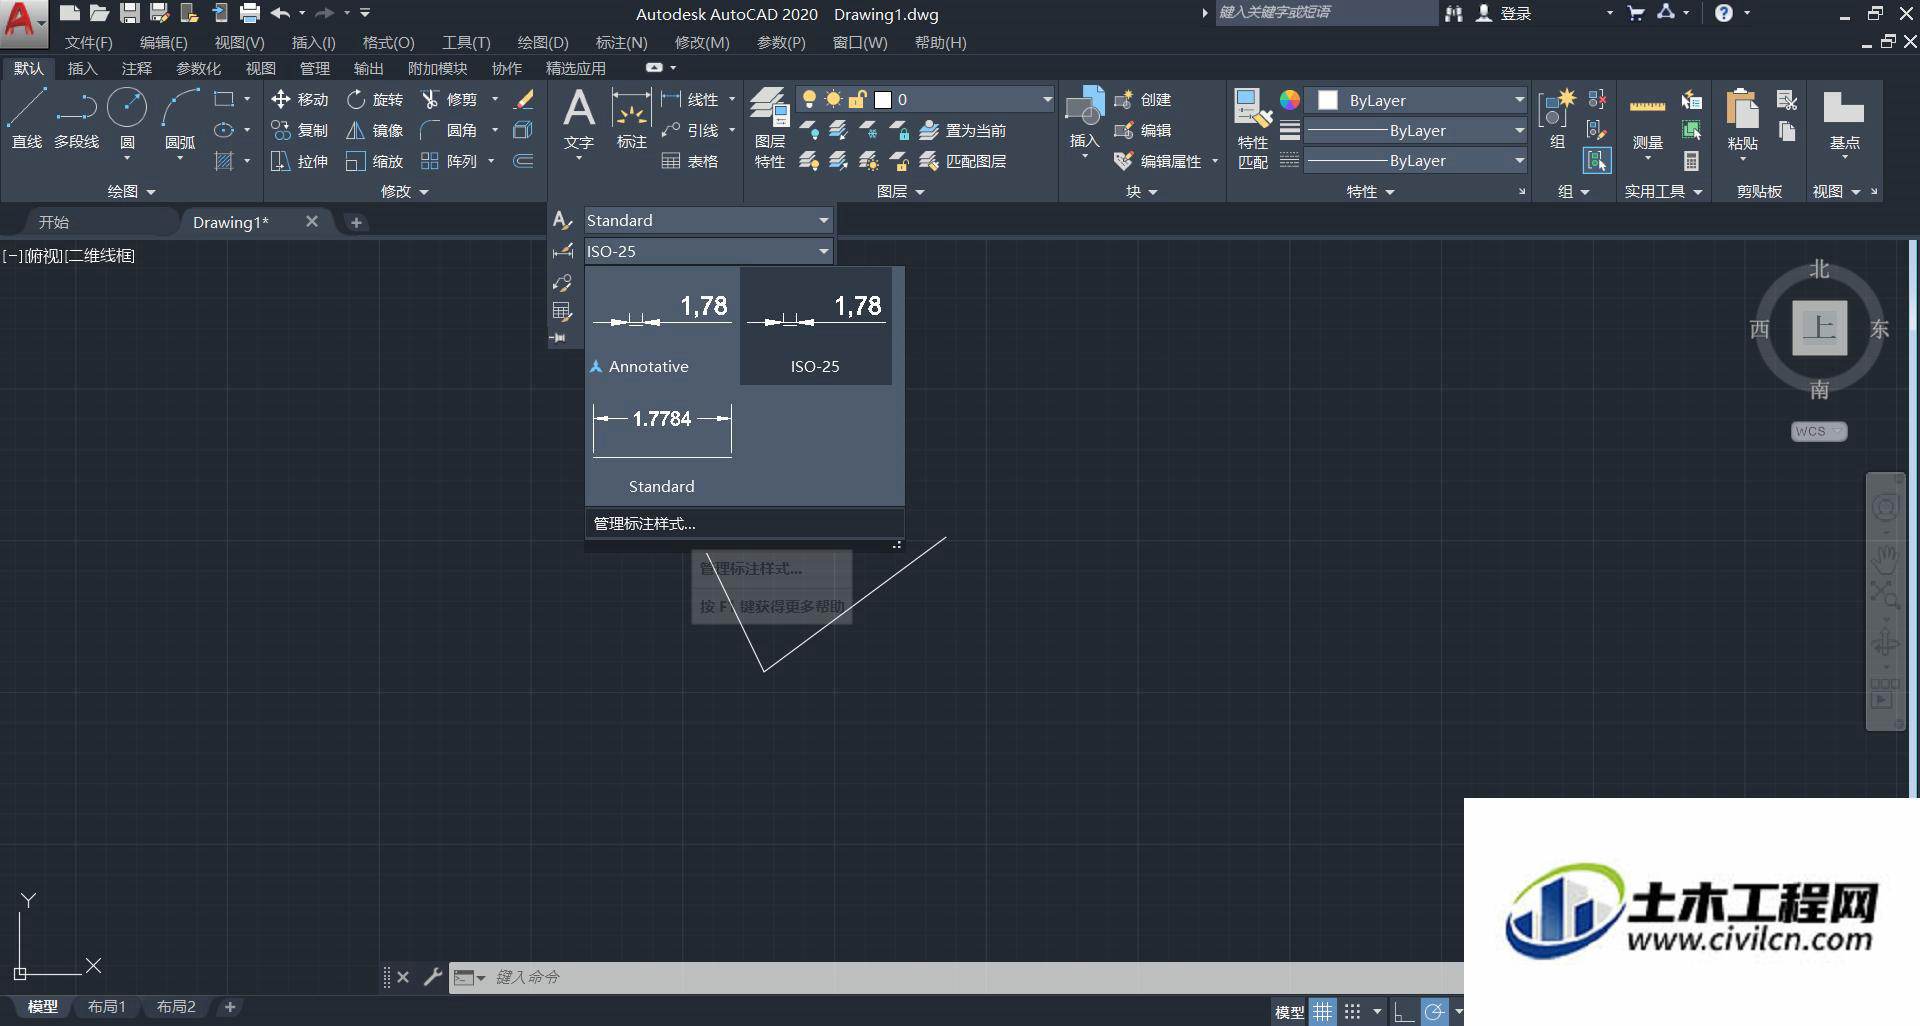Toggle the grid display in status bar

point(1322,1012)
